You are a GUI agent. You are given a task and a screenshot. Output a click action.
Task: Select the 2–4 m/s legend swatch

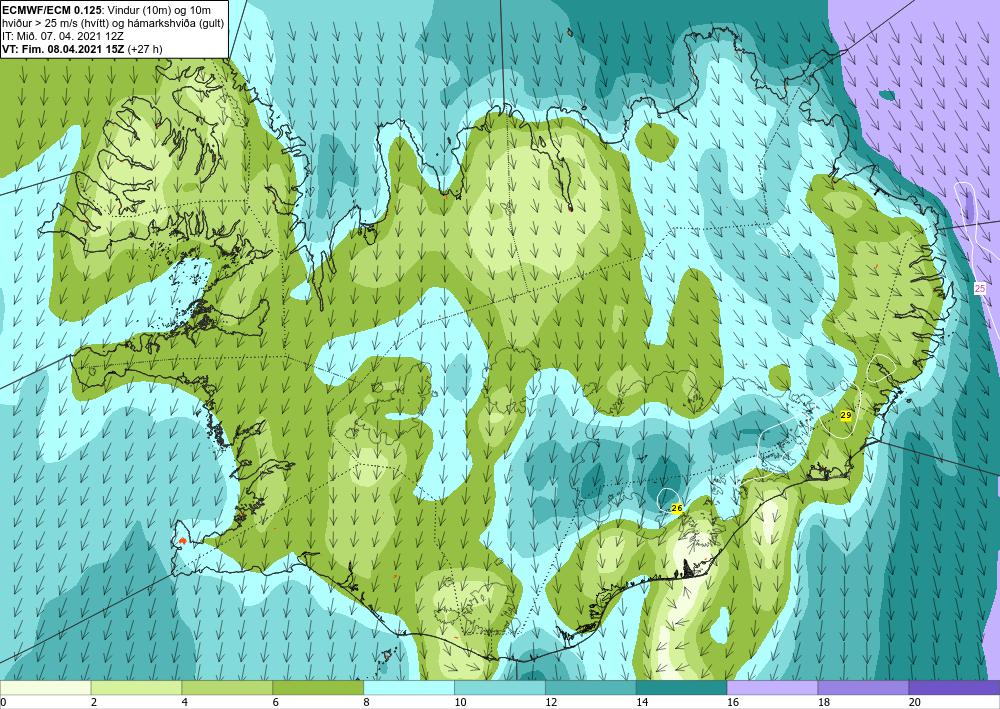(136, 688)
